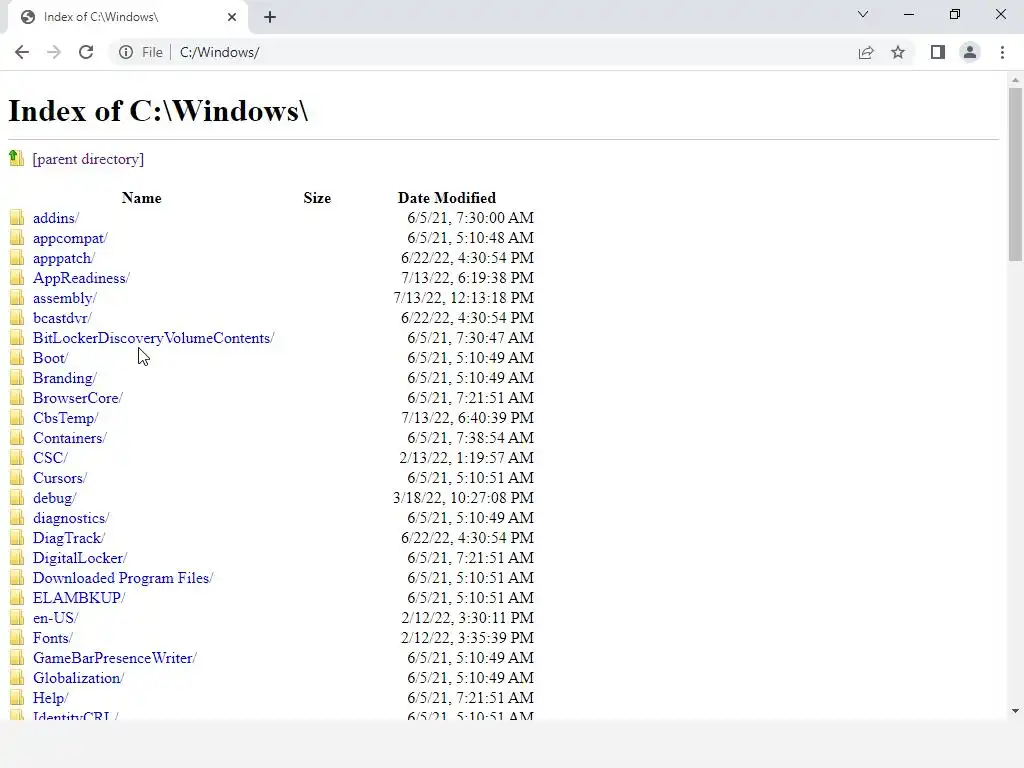The height and width of the screenshot is (768, 1024).
Task: Click the folder icon beside CbsTemp
Action: [17, 417]
